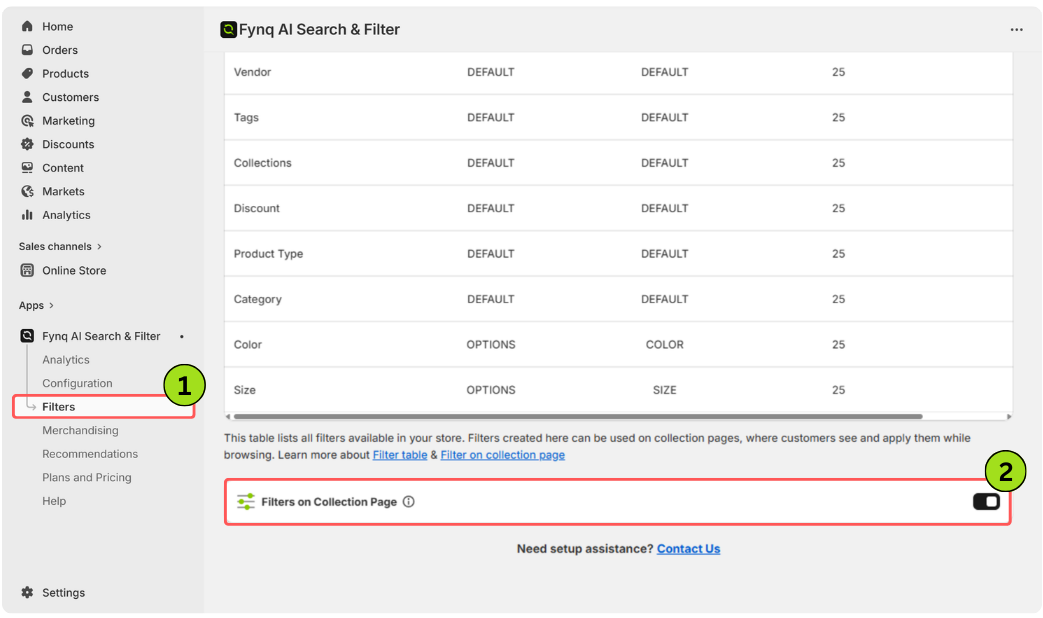Toggle Filters on Collection Page switch
The width and height of the screenshot is (1043, 618).
(986, 502)
